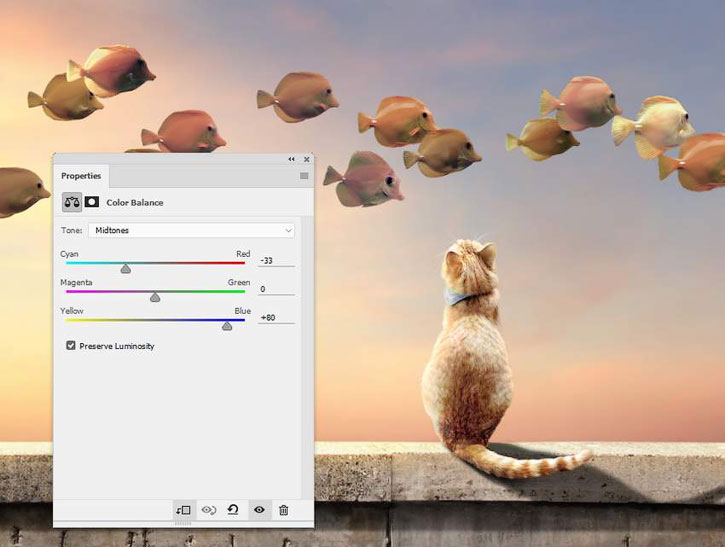Click the Preserve Luminosity label text
Screen dimensions: 725x547
(117, 346)
